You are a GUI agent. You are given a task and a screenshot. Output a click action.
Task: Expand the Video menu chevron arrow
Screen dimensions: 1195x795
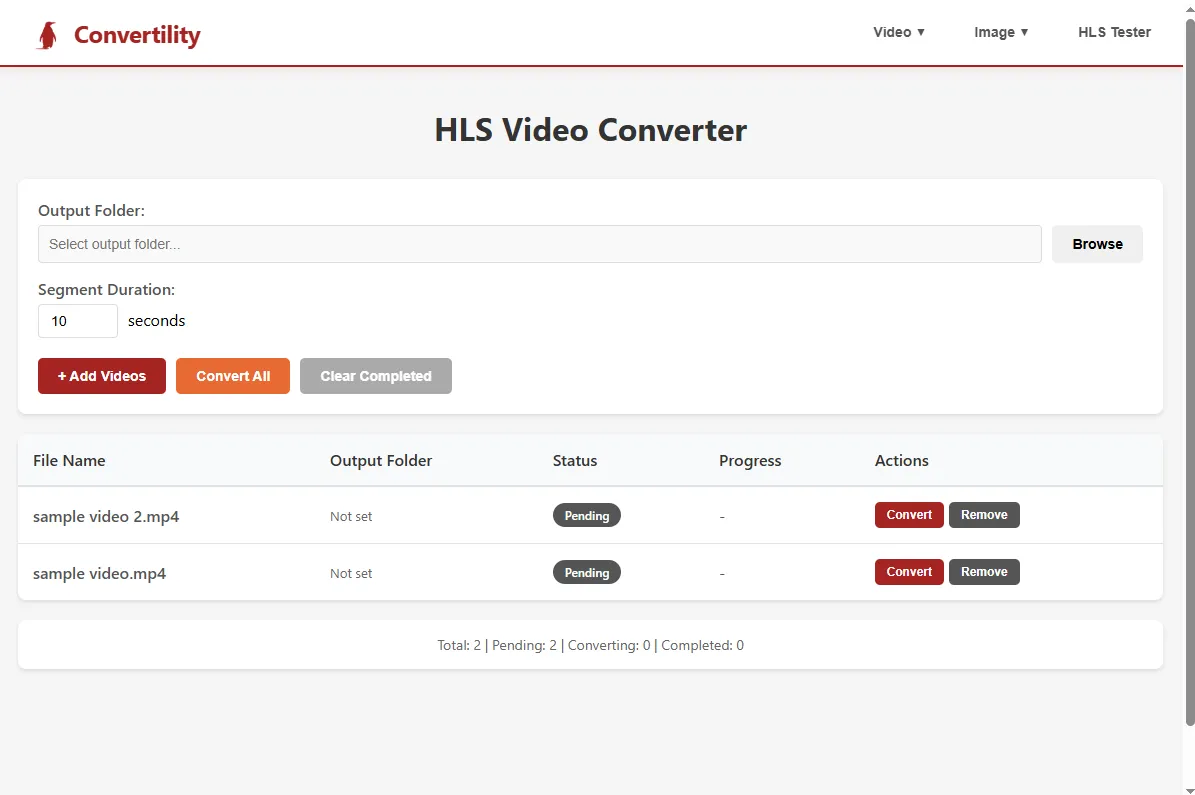tap(922, 32)
